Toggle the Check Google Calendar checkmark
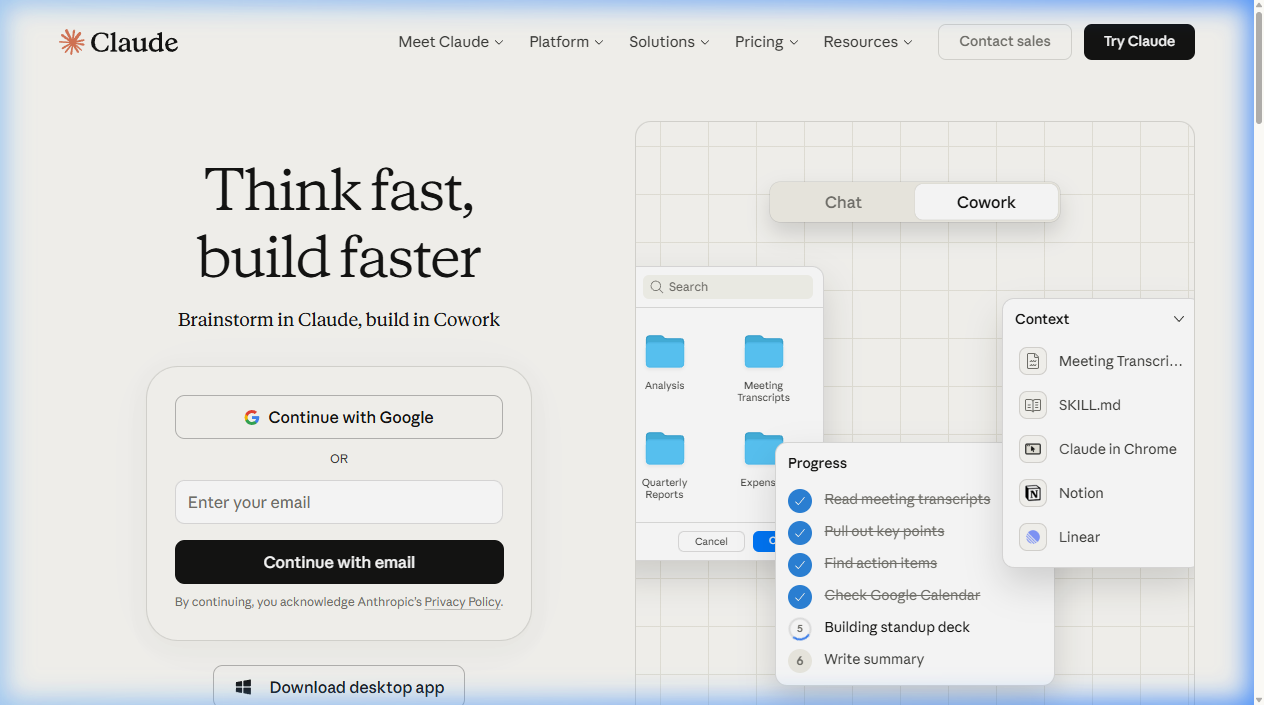 tap(800, 596)
